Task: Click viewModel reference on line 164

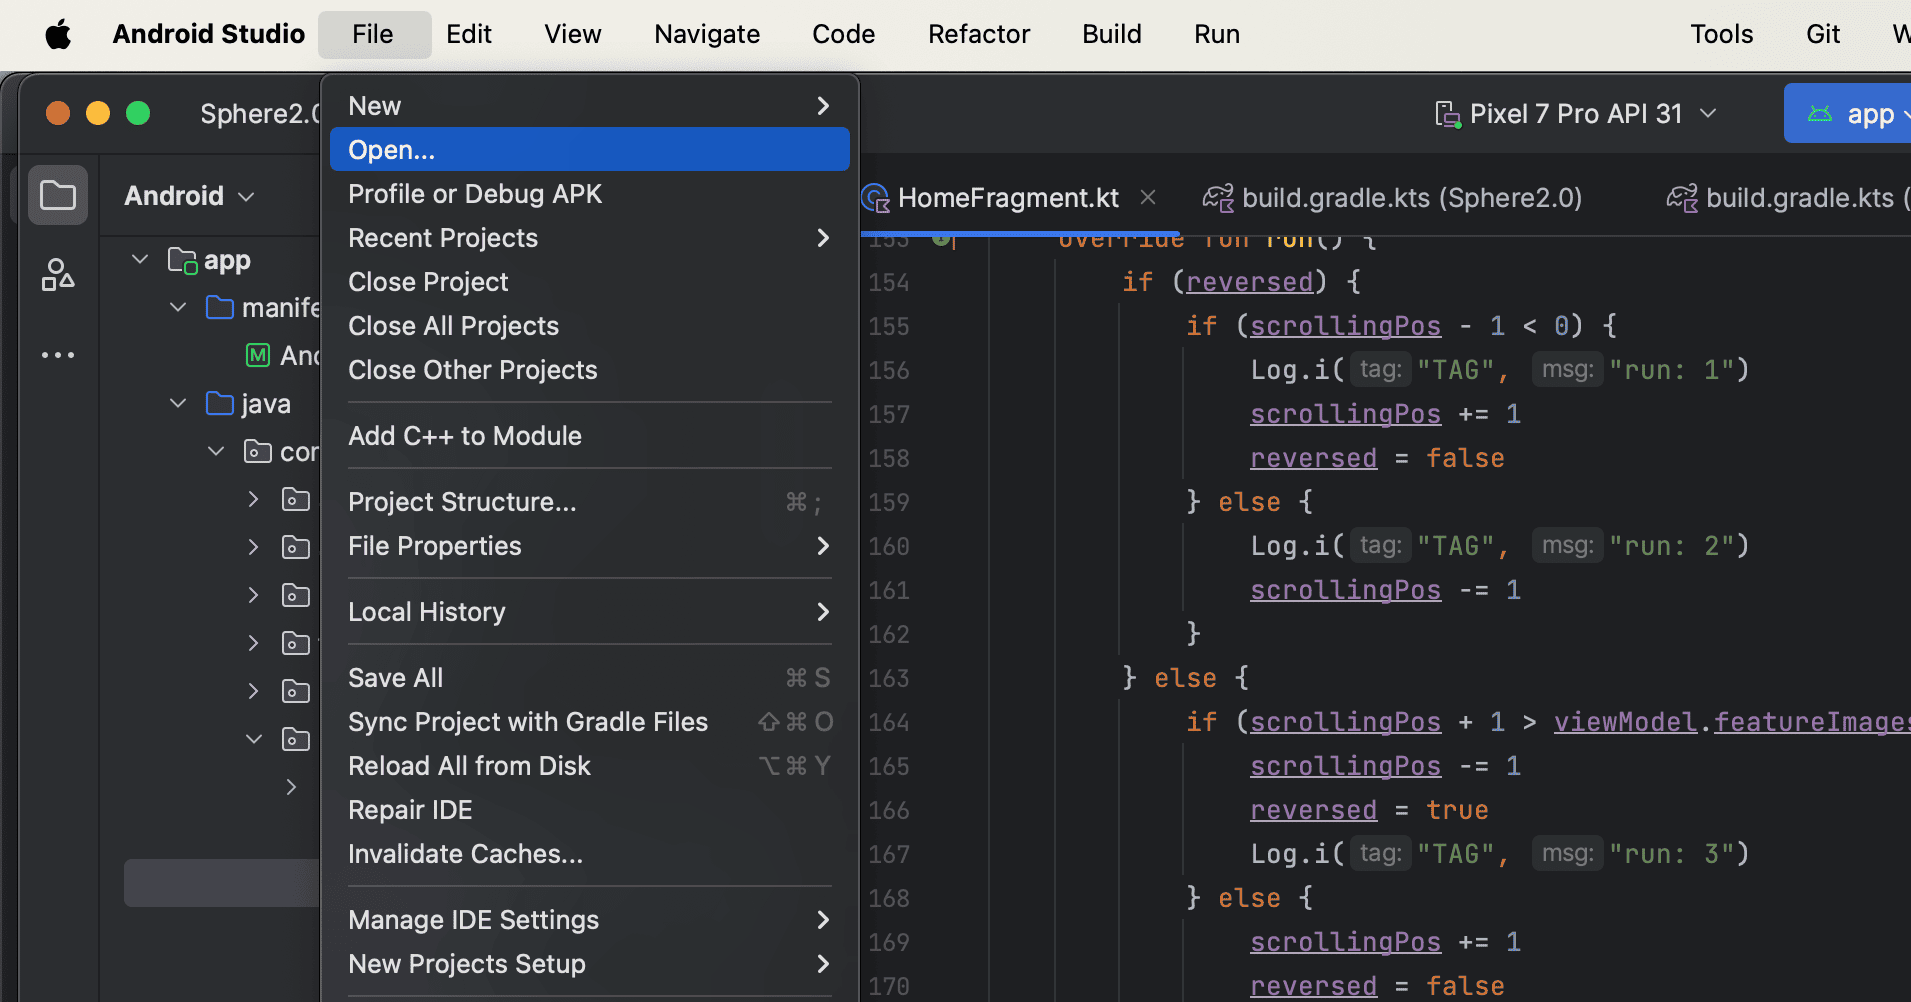Action: point(1624,722)
